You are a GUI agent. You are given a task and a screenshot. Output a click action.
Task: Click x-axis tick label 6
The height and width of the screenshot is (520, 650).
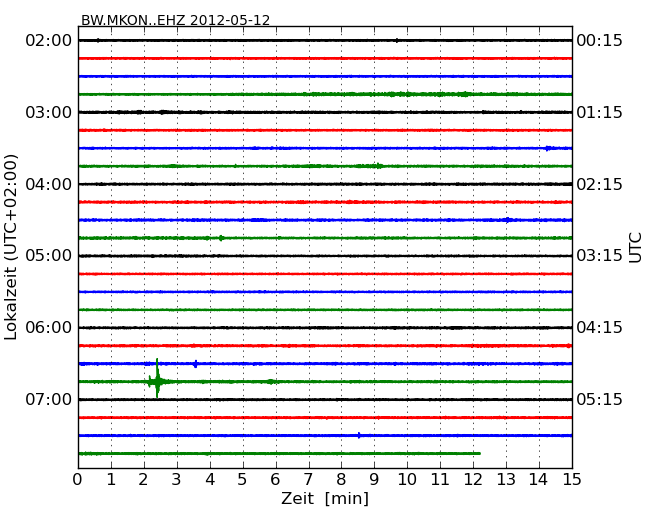click(x=275, y=480)
